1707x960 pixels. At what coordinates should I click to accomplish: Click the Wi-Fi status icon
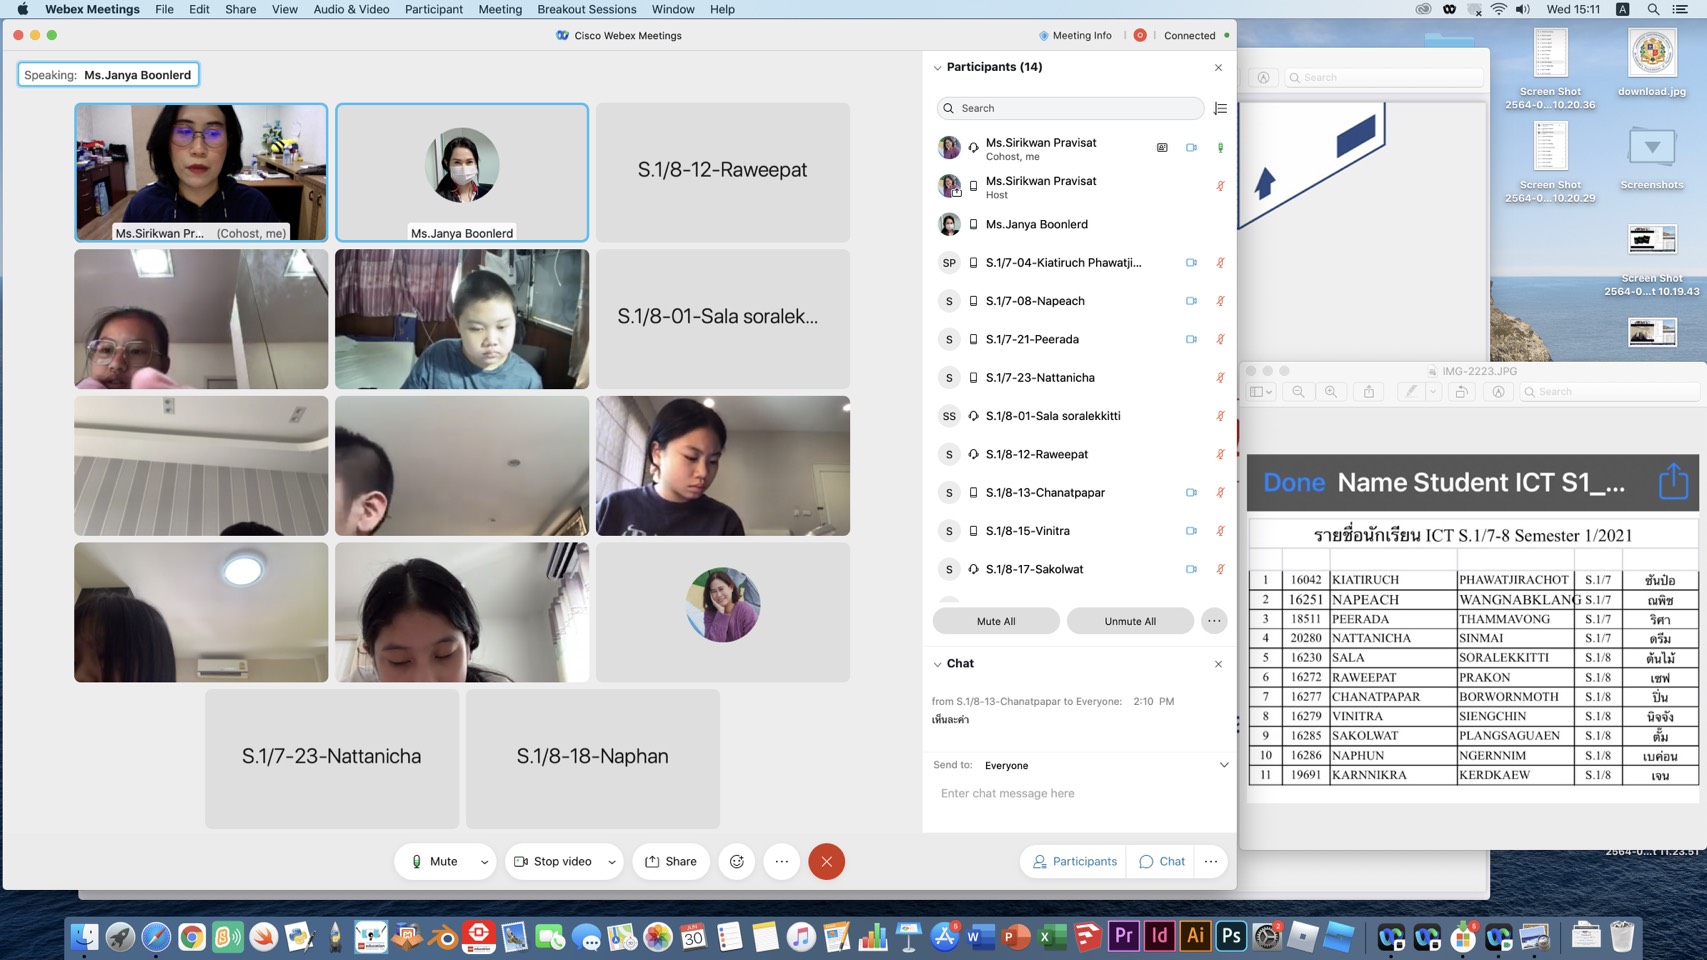(x=1498, y=9)
